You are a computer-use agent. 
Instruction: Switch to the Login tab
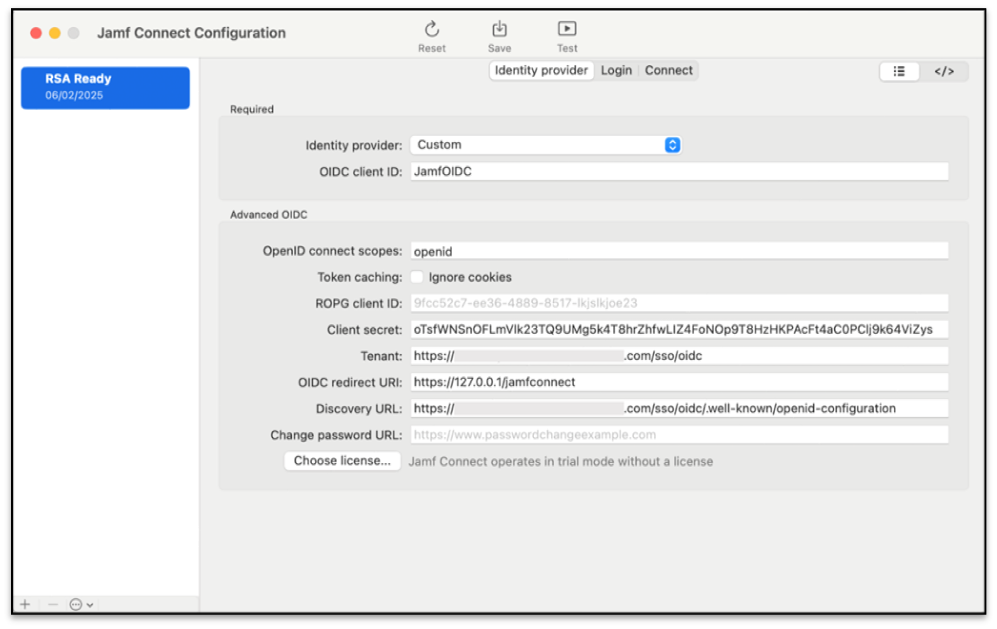(616, 70)
